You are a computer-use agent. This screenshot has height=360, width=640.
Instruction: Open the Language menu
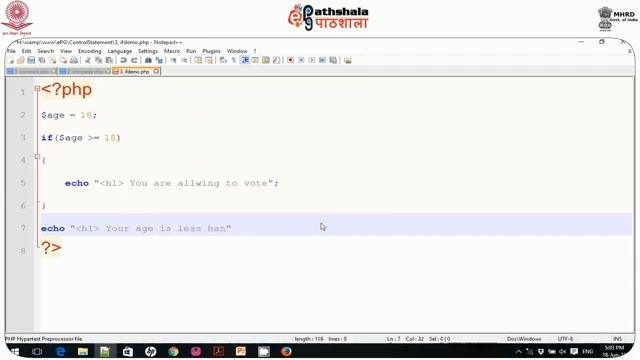pos(120,51)
